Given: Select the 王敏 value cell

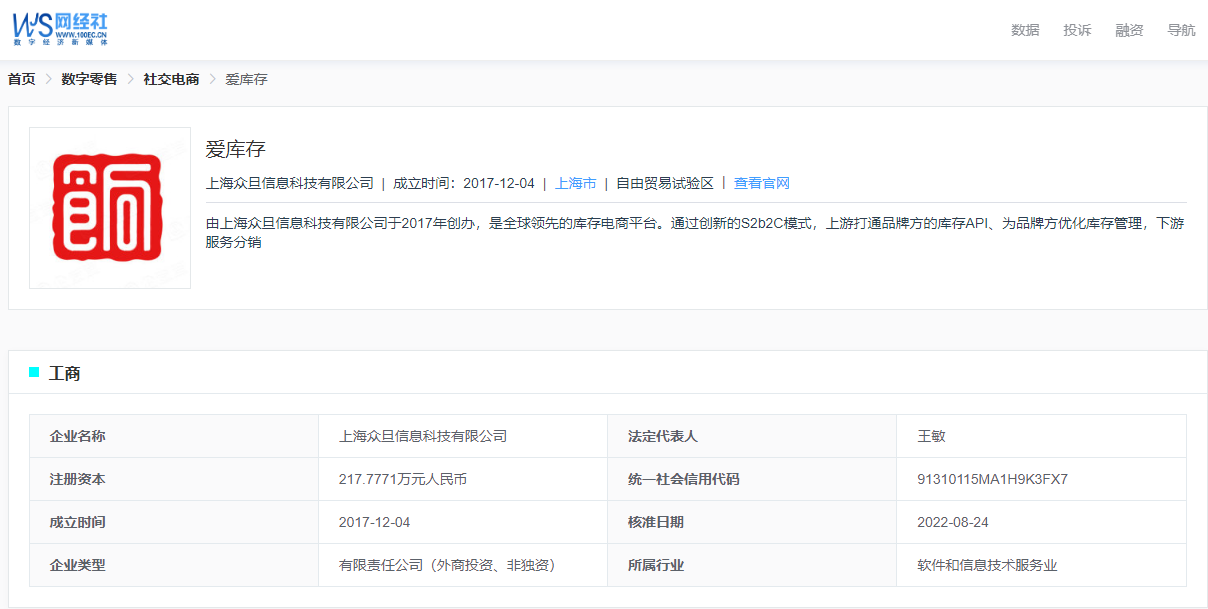Looking at the screenshot, I should click(1042, 436).
